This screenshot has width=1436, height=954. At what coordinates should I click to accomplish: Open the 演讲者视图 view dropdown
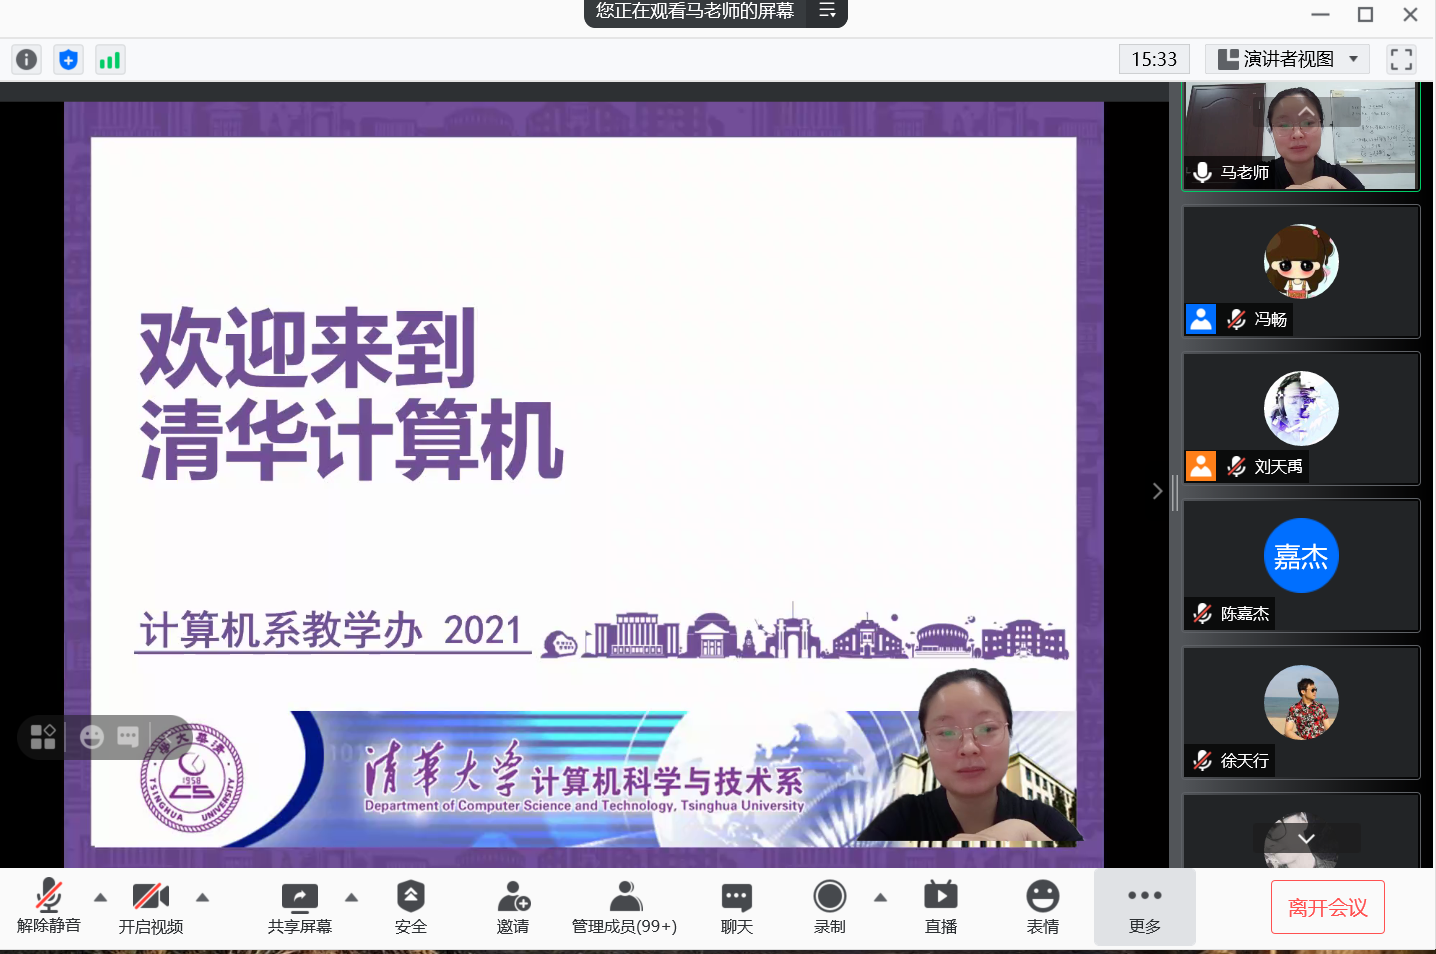coord(1287,59)
